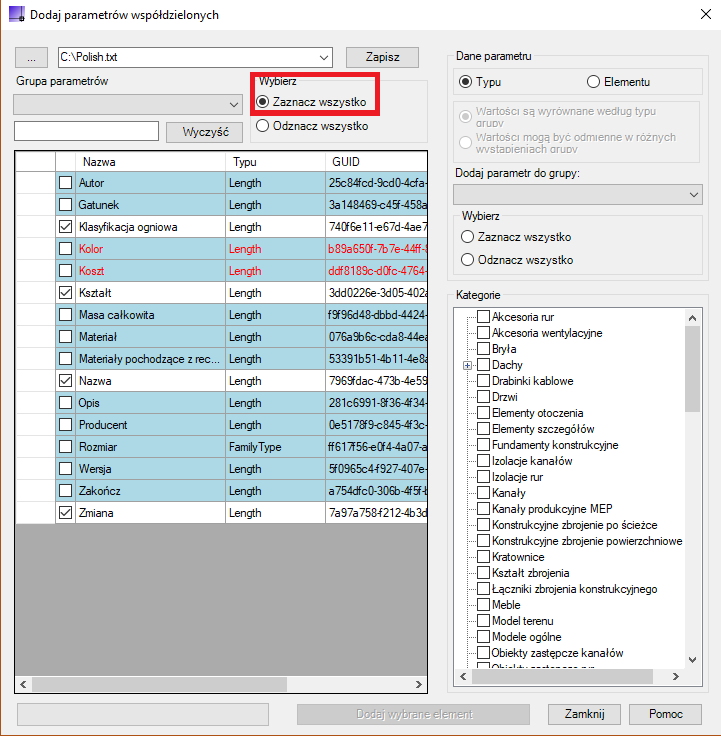
Task: Click the Zamknij button
Action: click(584, 714)
